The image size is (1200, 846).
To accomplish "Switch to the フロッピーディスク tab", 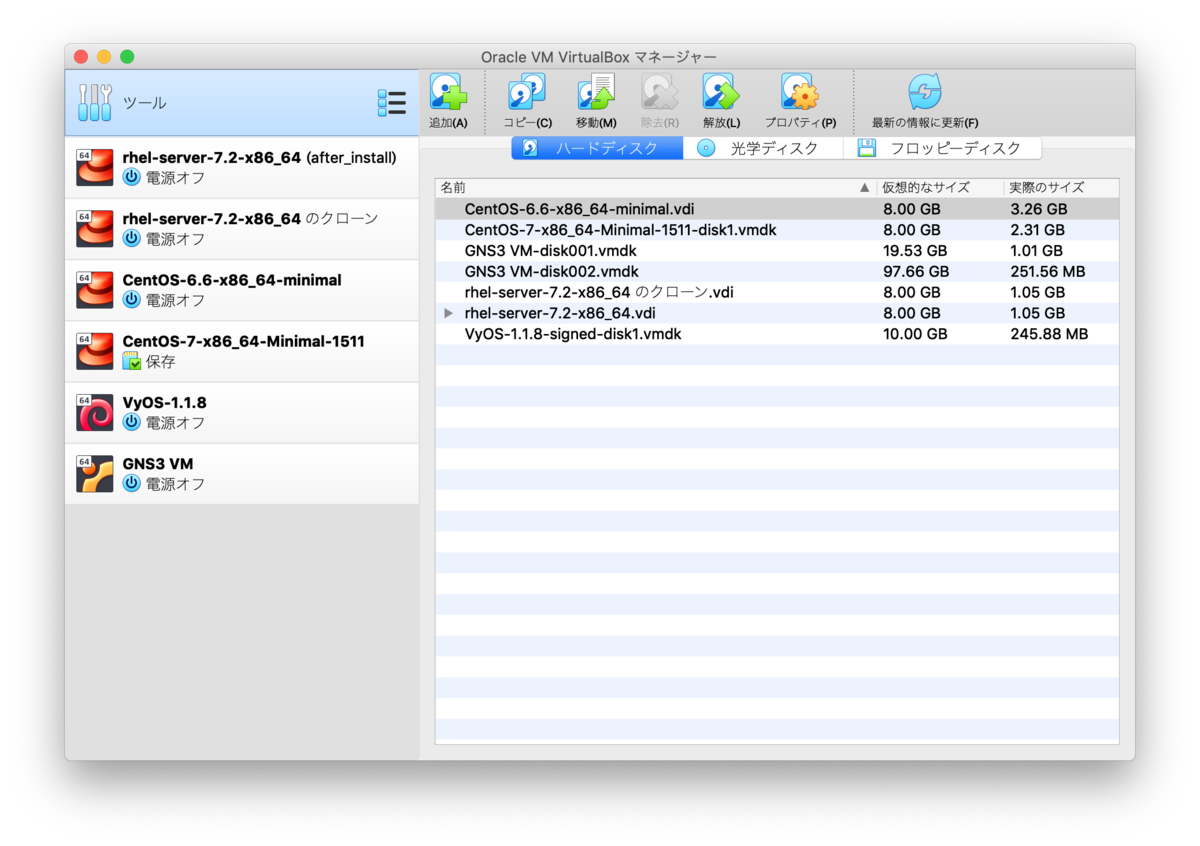I will point(942,148).
